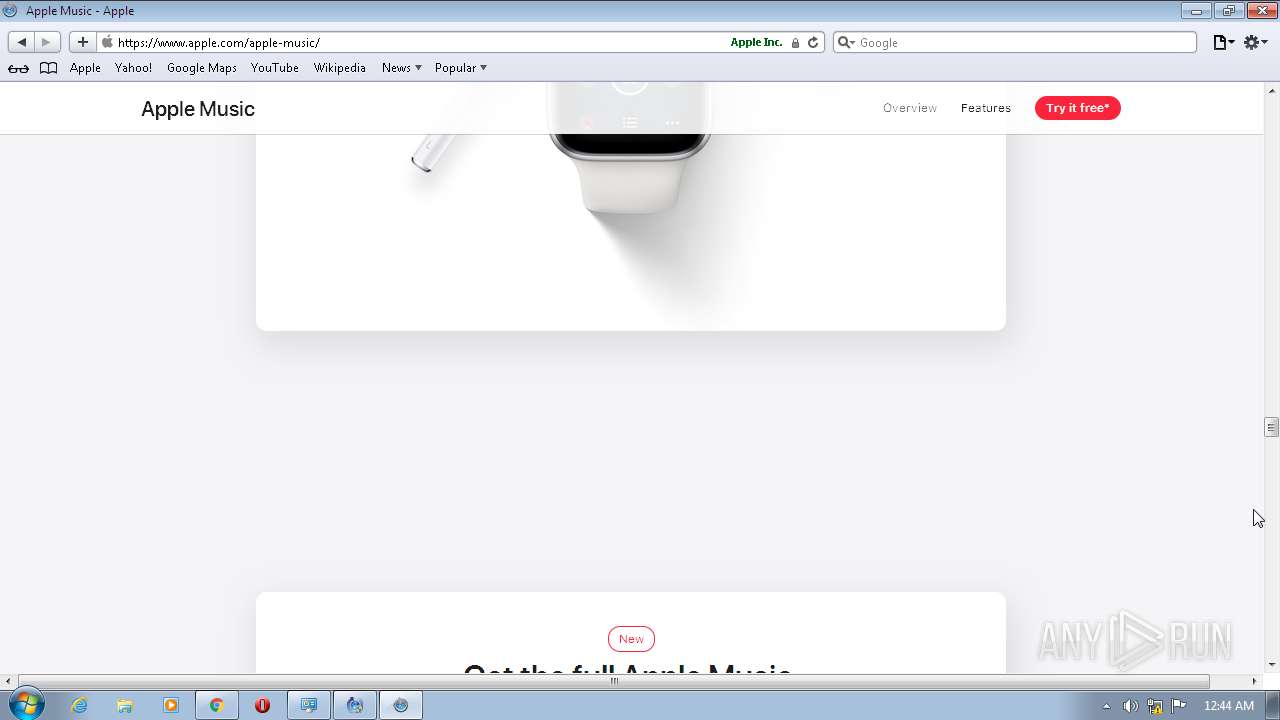Switch to the Overview tab
The image size is (1280, 720).
910,108
